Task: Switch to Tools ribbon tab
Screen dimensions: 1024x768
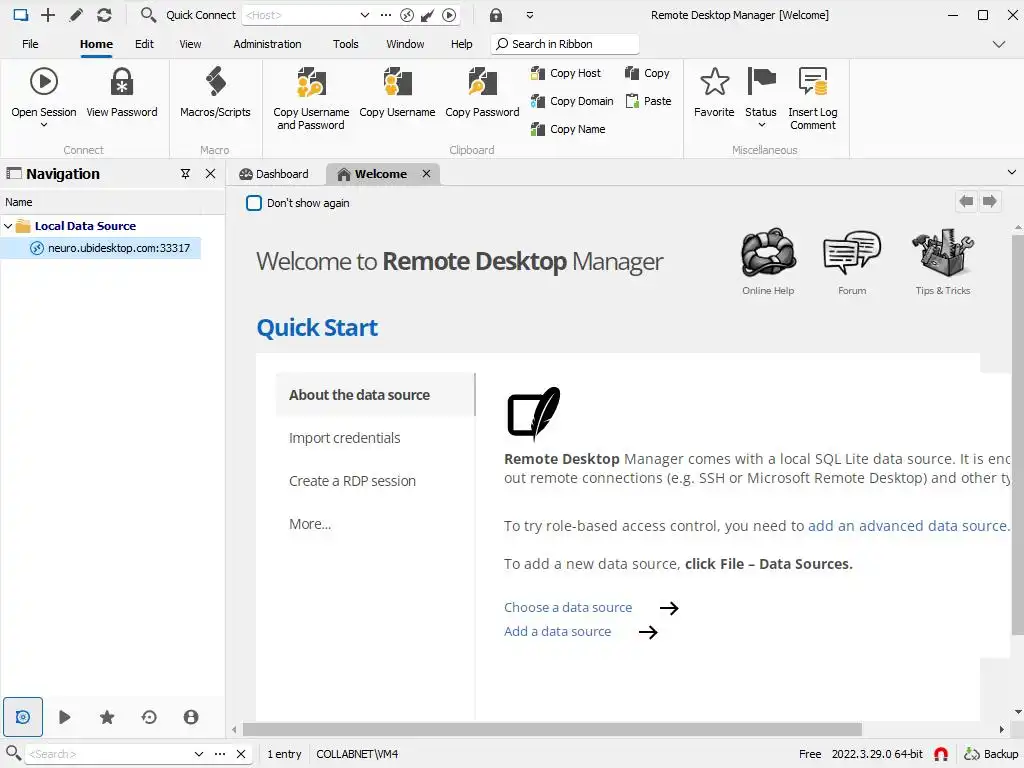Action: pos(345,44)
